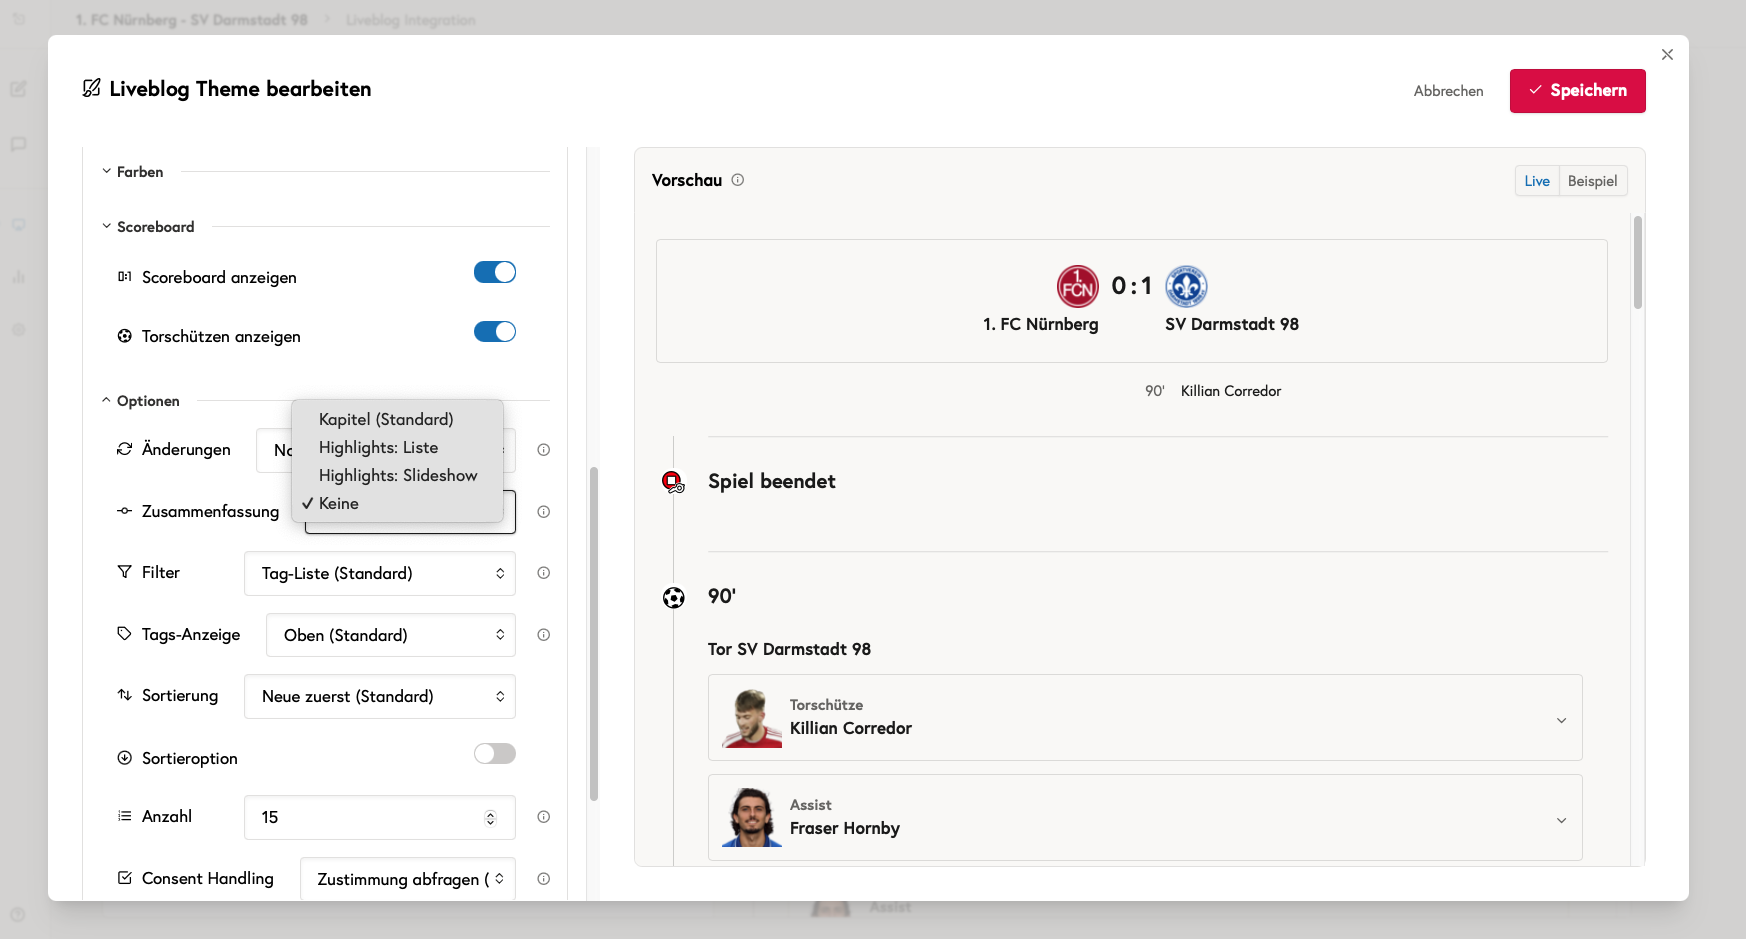This screenshot has height=939, width=1746.
Task: Select the checked Keine option
Action: click(397, 503)
